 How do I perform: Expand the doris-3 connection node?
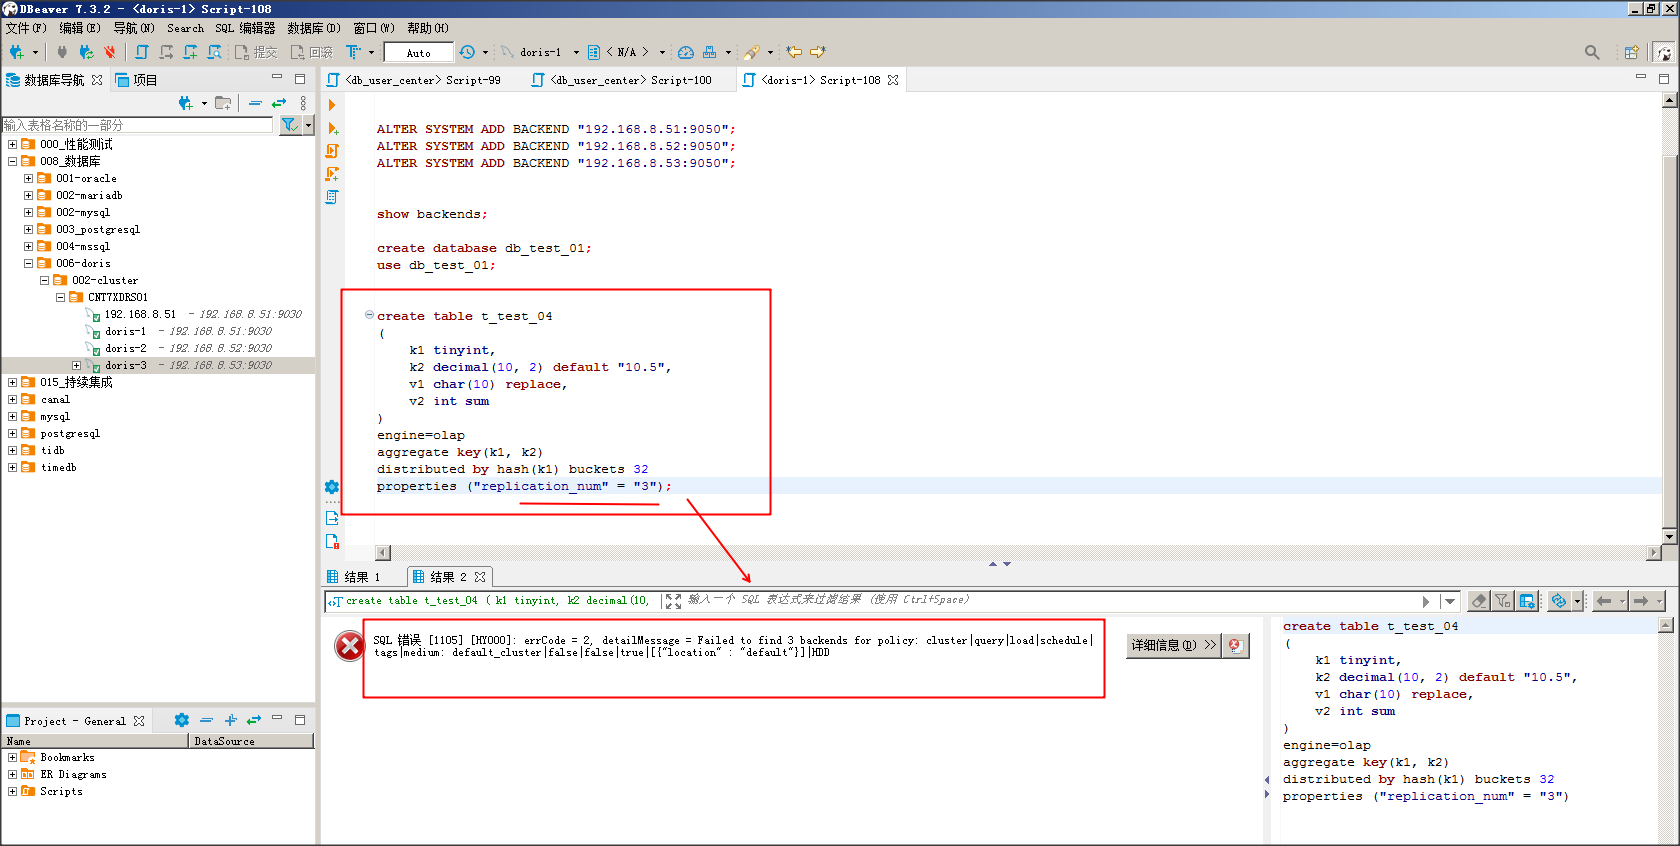tap(76, 365)
